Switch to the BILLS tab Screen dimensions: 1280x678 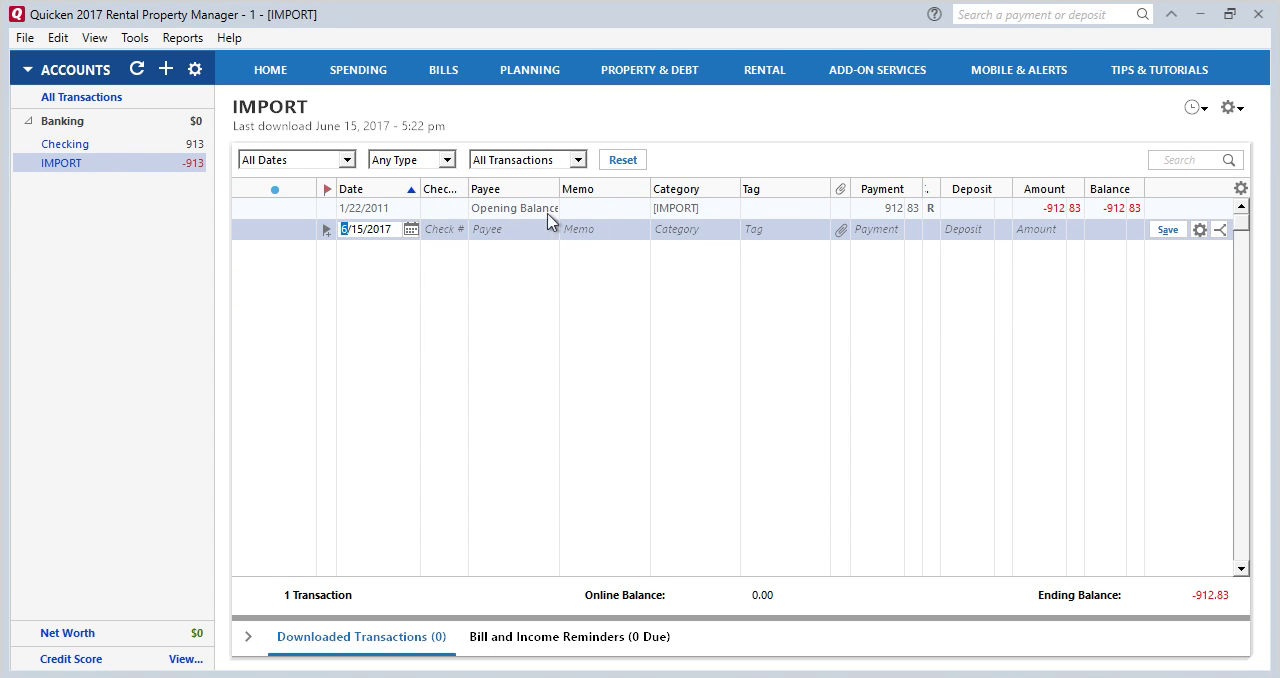coord(443,70)
